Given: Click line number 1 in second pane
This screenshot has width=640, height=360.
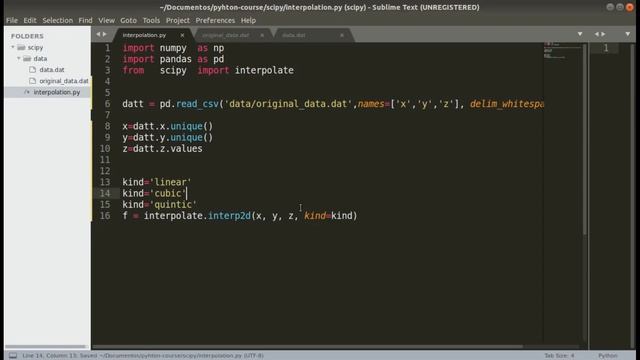Looking at the screenshot, I should point(606,48).
